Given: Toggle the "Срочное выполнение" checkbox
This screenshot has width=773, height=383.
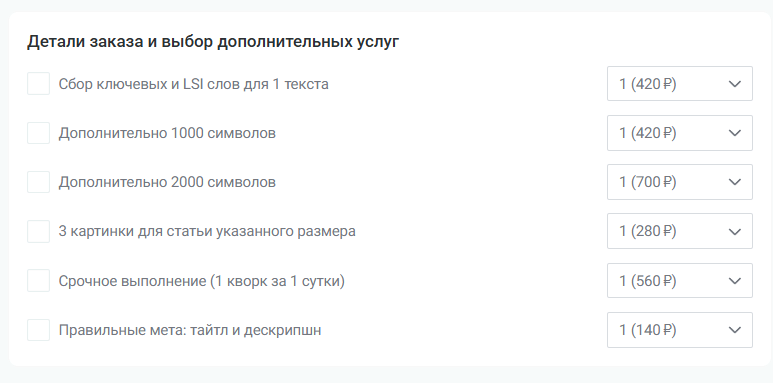Looking at the screenshot, I should click(x=38, y=280).
